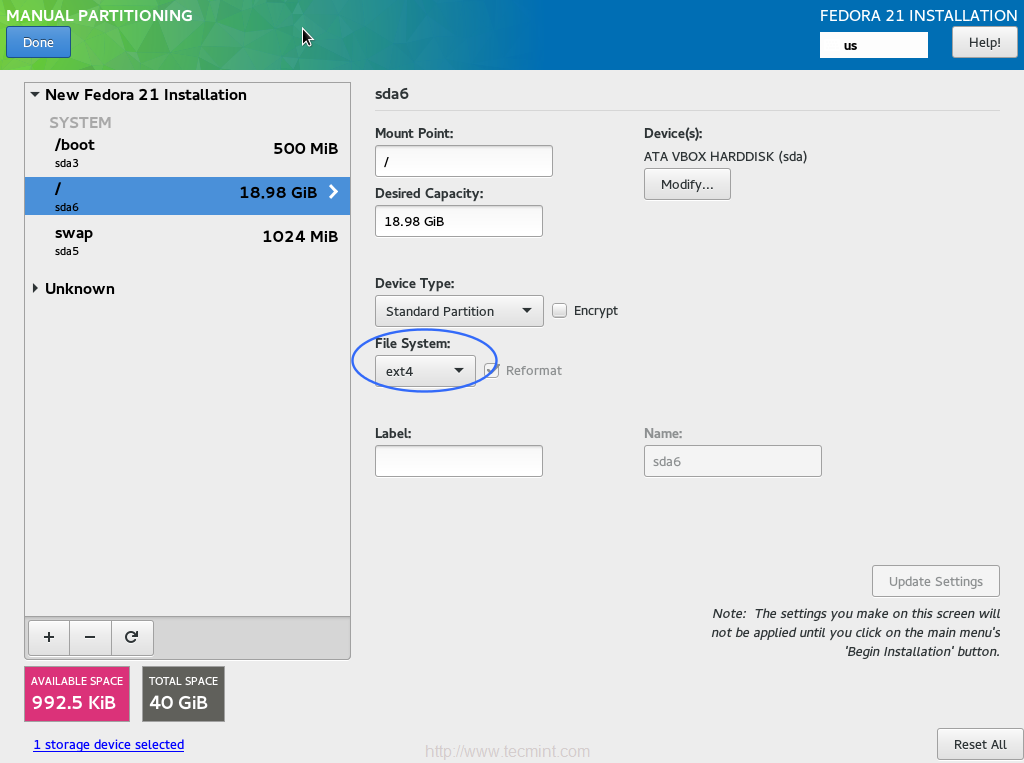Click the Label input field
The image size is (1024, 763).
click(458, 461)
